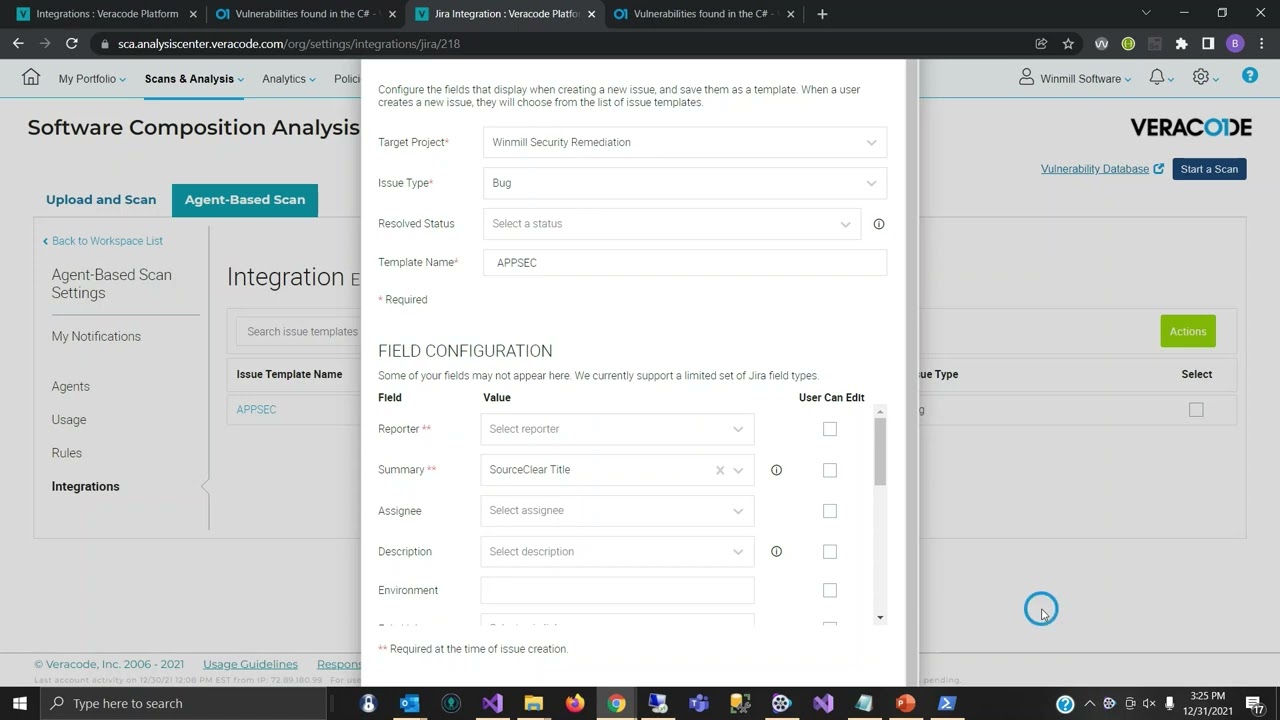This screenshot has height=720, width=1280.
Task: Enable User Can Edit for Summary
Action: coord(830,470)
